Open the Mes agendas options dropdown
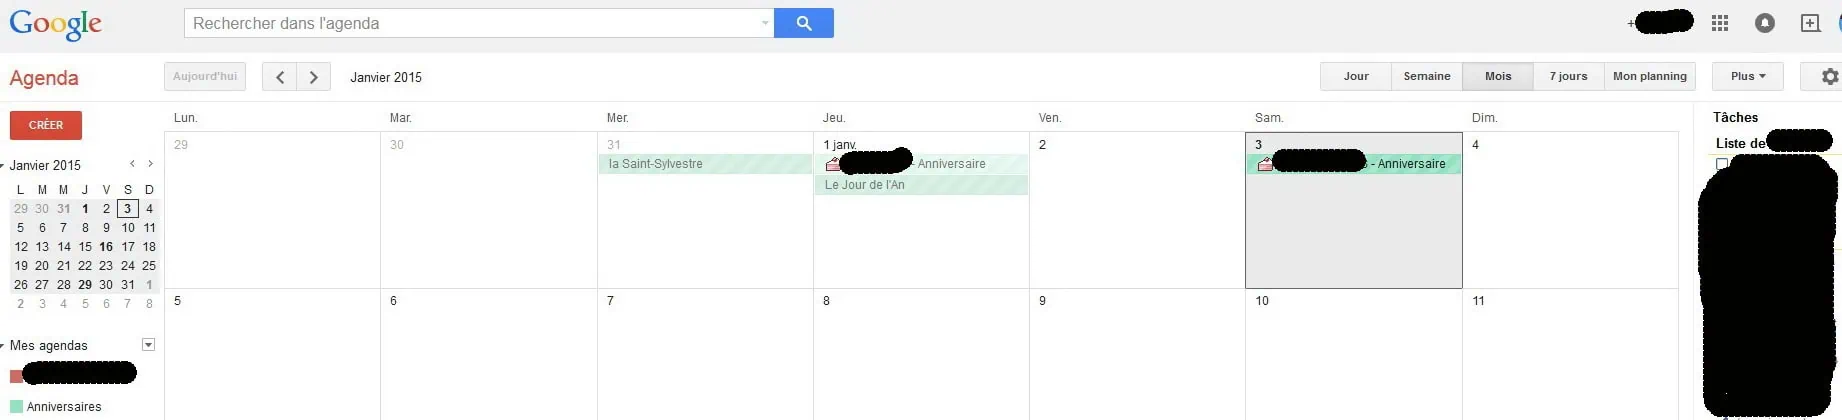1842x420 pixels. [148, 345]
